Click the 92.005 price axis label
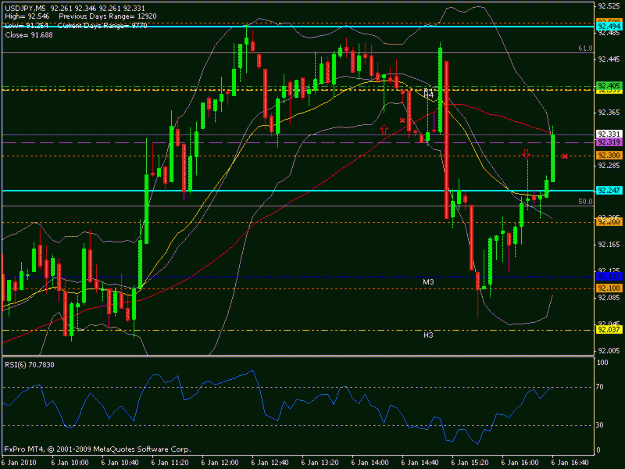This screenshot has width=625, height=469. point(609,351)
